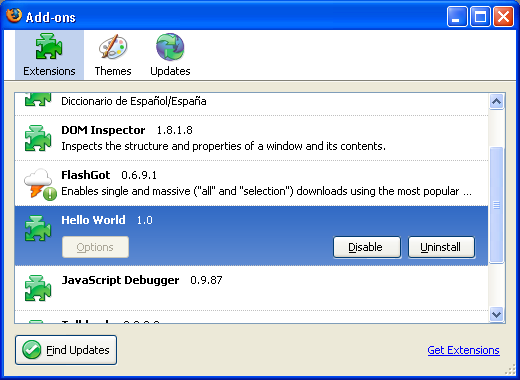Click the vertical scrollbar thumb
The height and width of the screenshot is (380, 520).
click(497, 205)
